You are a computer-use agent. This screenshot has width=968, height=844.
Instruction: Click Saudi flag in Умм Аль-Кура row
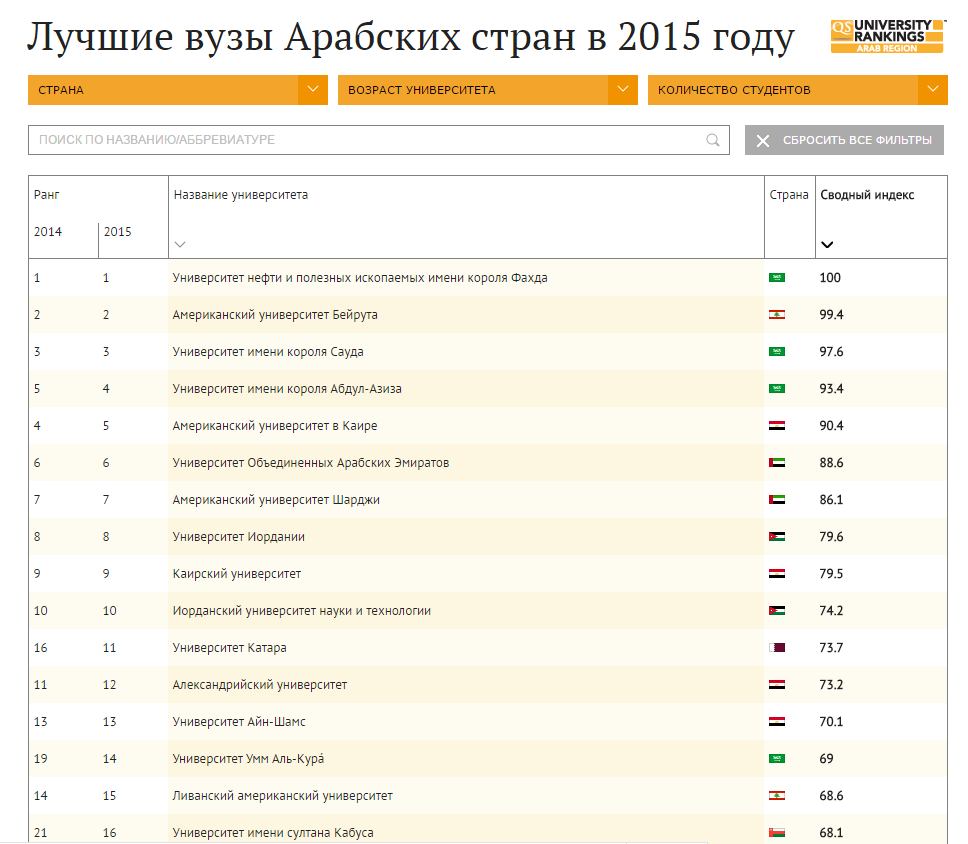pyautogui.click(x=777, y=759)
